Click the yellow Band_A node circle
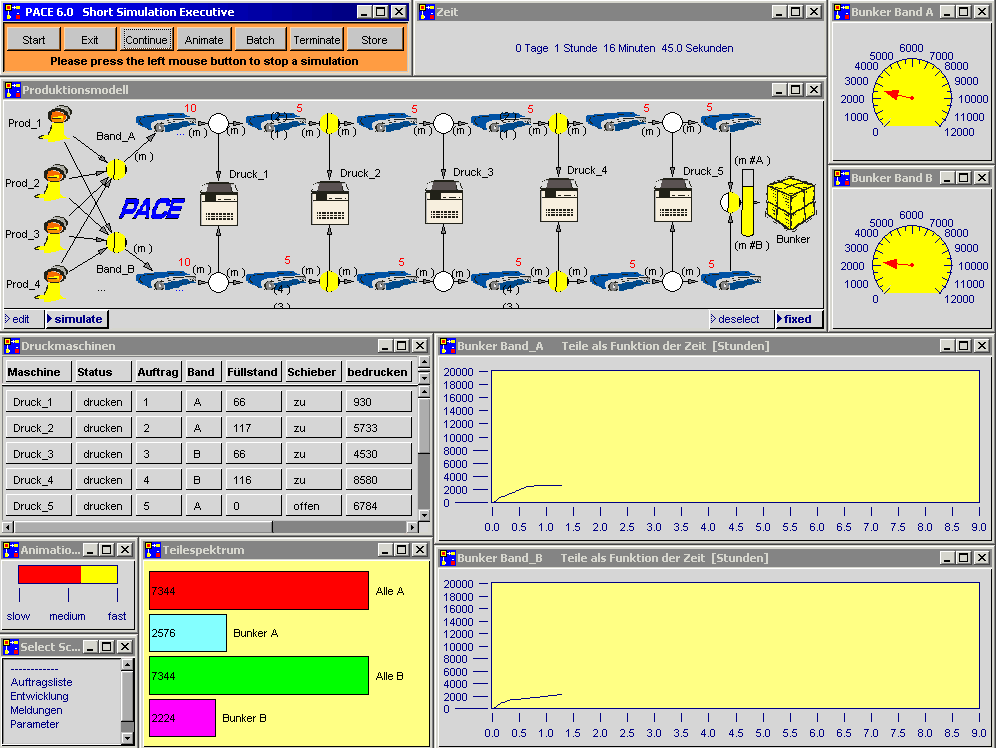Image resolution: width=996 pixels, height=748 pixels. [116, 170]
